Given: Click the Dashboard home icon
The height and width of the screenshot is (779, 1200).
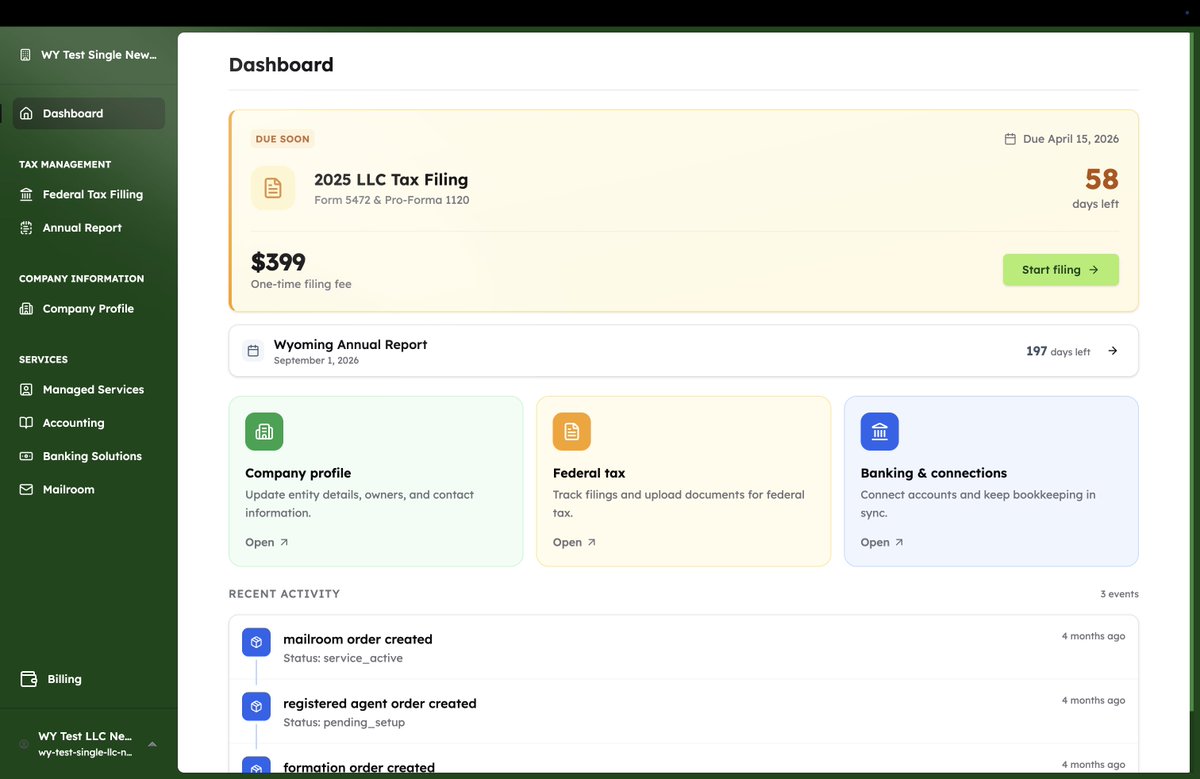Looking at the screenshot, I should pyautogui.click(x=26, y=113).
